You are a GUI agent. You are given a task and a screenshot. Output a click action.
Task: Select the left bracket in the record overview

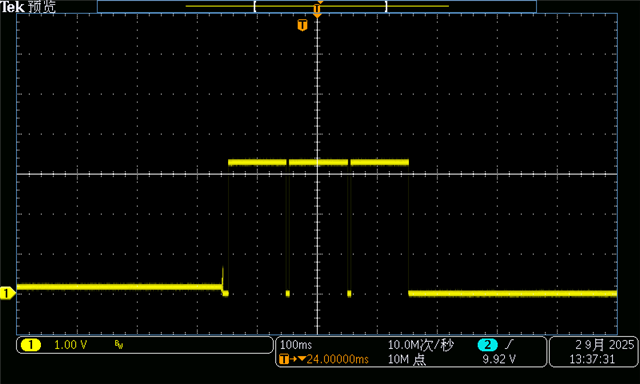[x=255, y=7]
